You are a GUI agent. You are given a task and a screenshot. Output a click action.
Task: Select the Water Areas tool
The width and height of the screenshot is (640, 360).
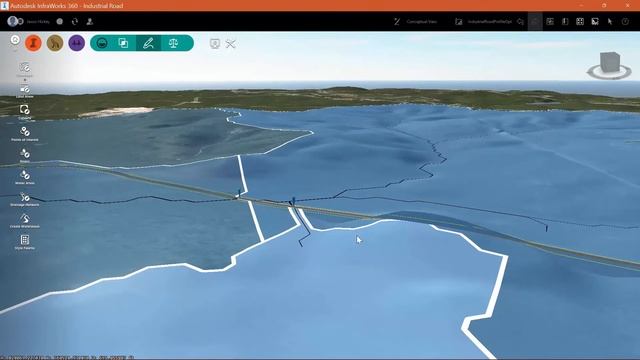pyautogui.click(x=24, y=177)
